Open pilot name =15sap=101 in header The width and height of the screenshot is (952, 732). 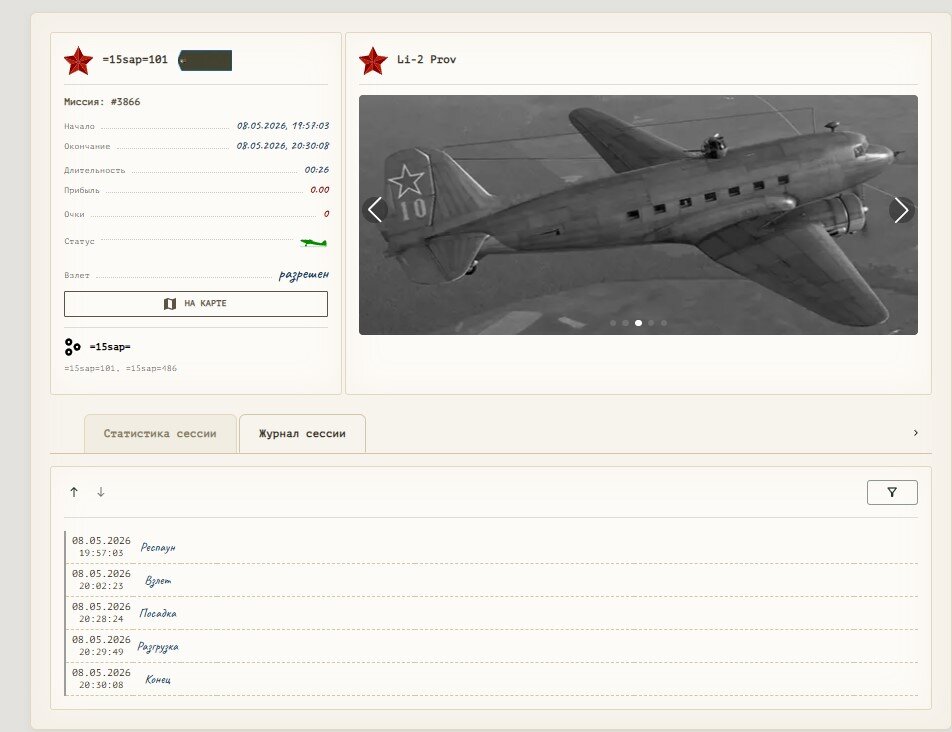135,59
